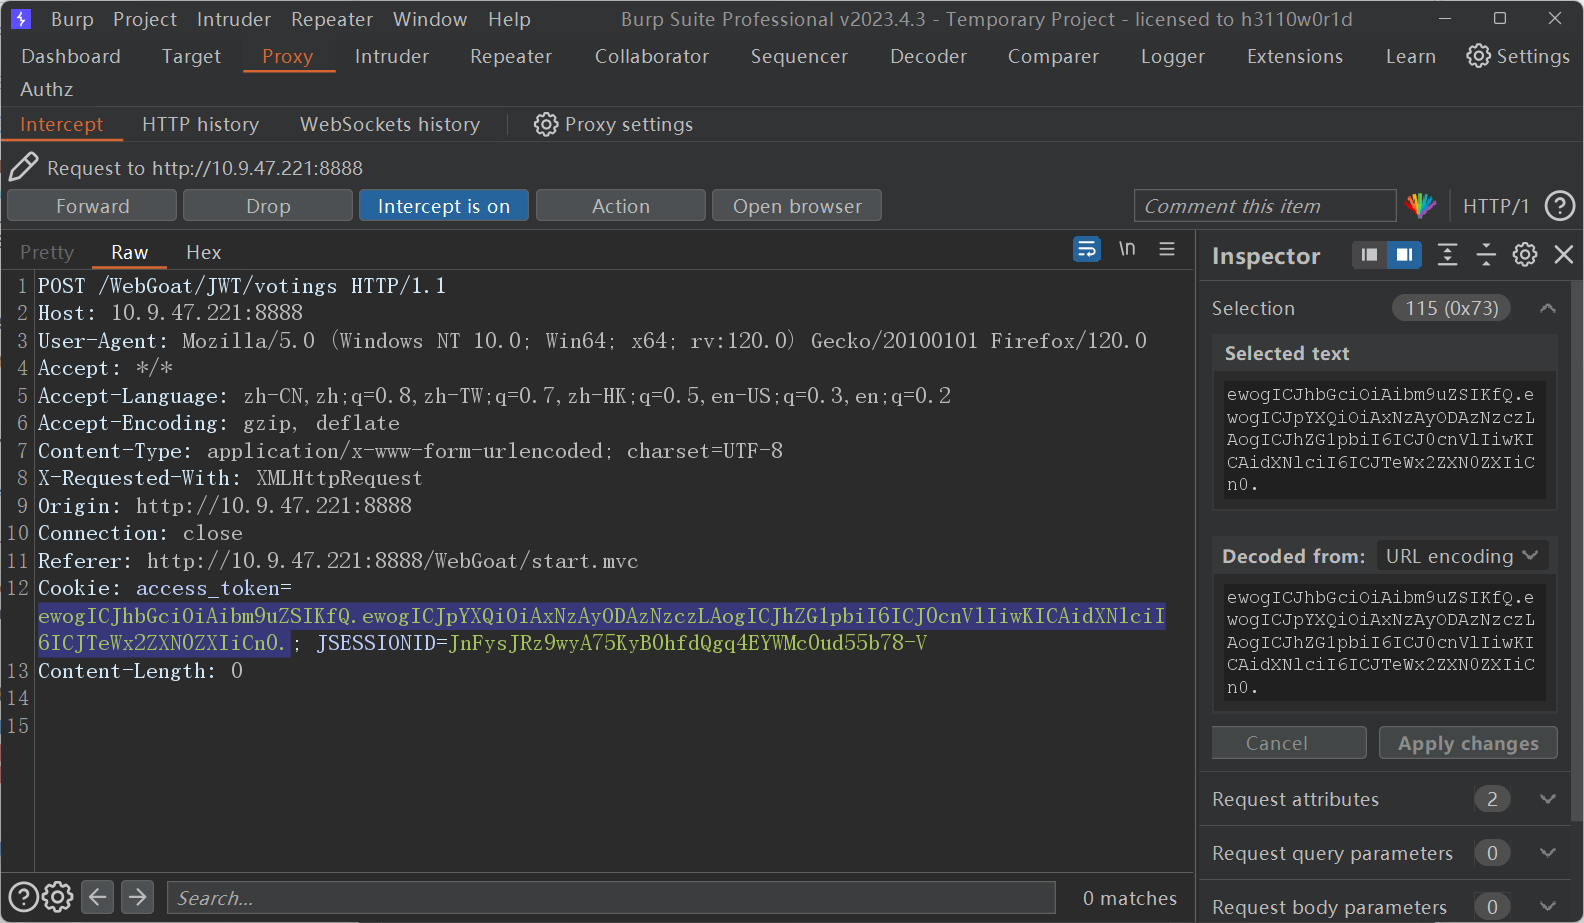Select the Intercept sub-tab
This screenshot has width=1584, height=923.
[62, 124]
